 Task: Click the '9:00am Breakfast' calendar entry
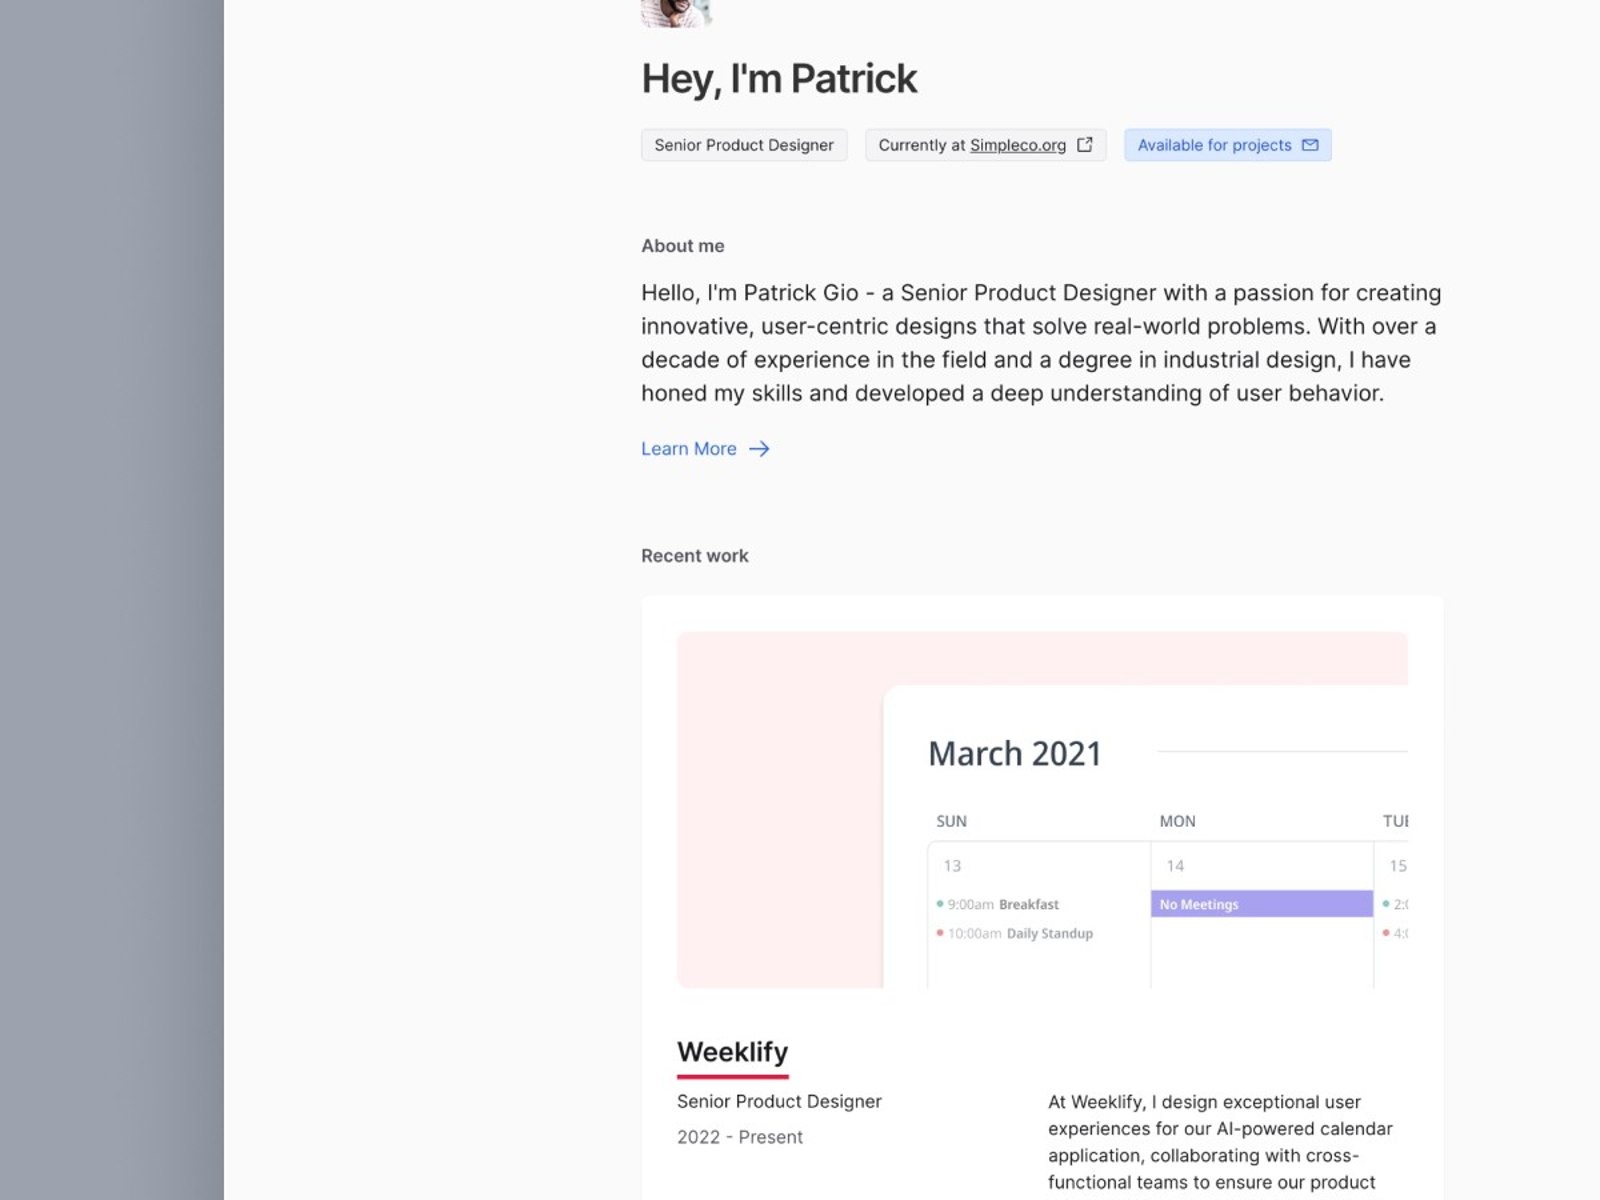coord(998,904)
